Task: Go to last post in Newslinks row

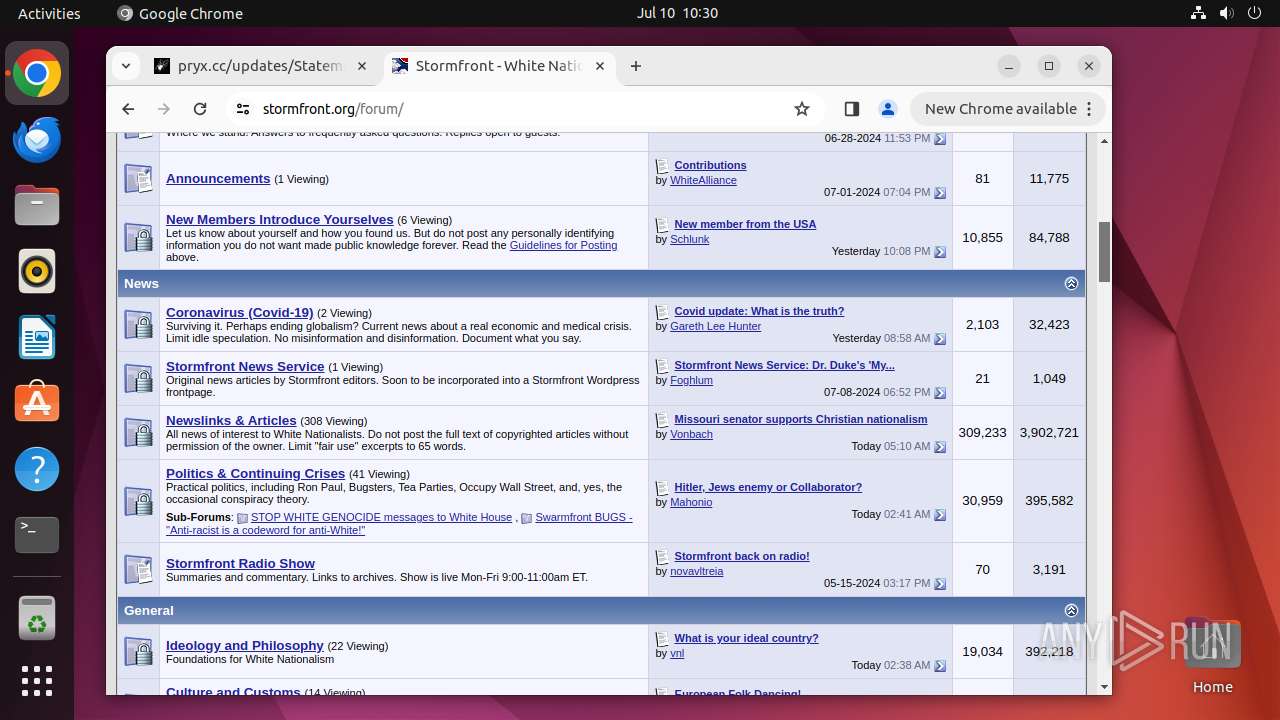Action: point(940,447)
